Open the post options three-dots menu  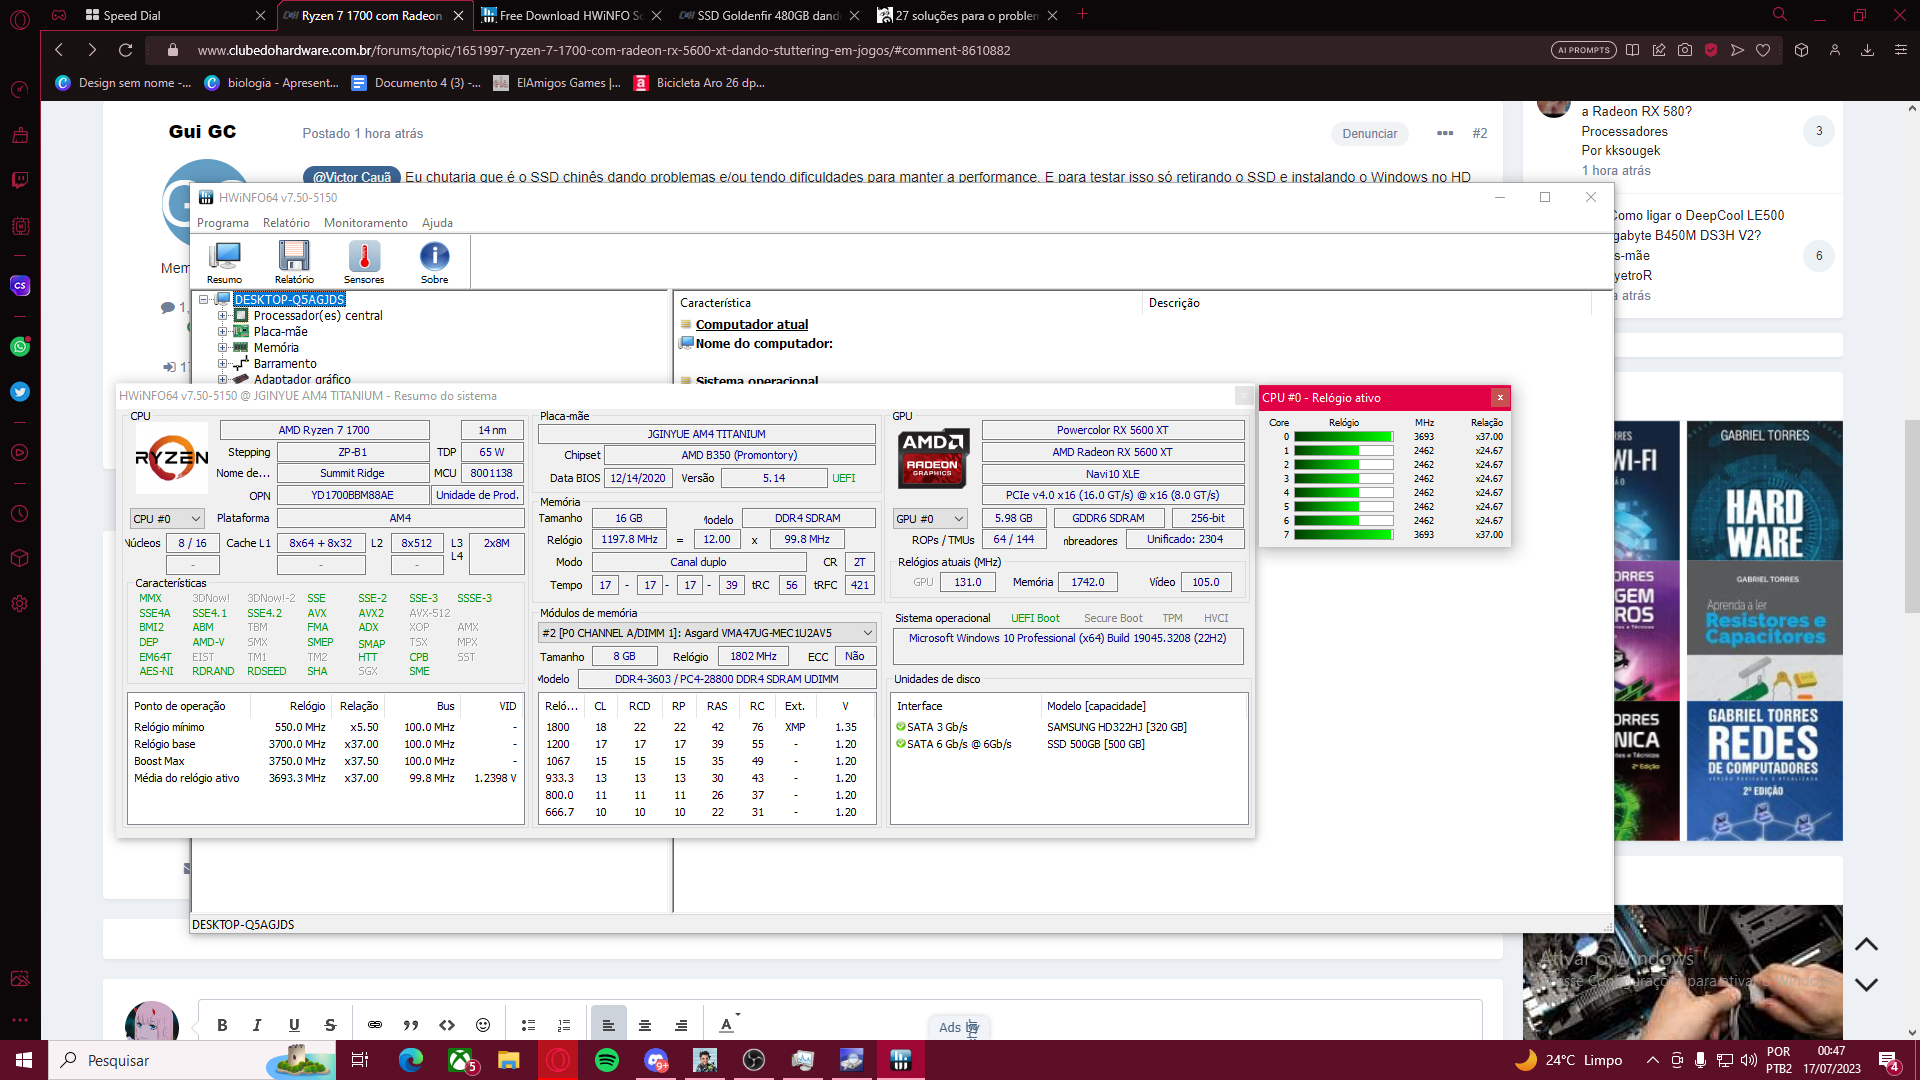[x=1444, y=133]
